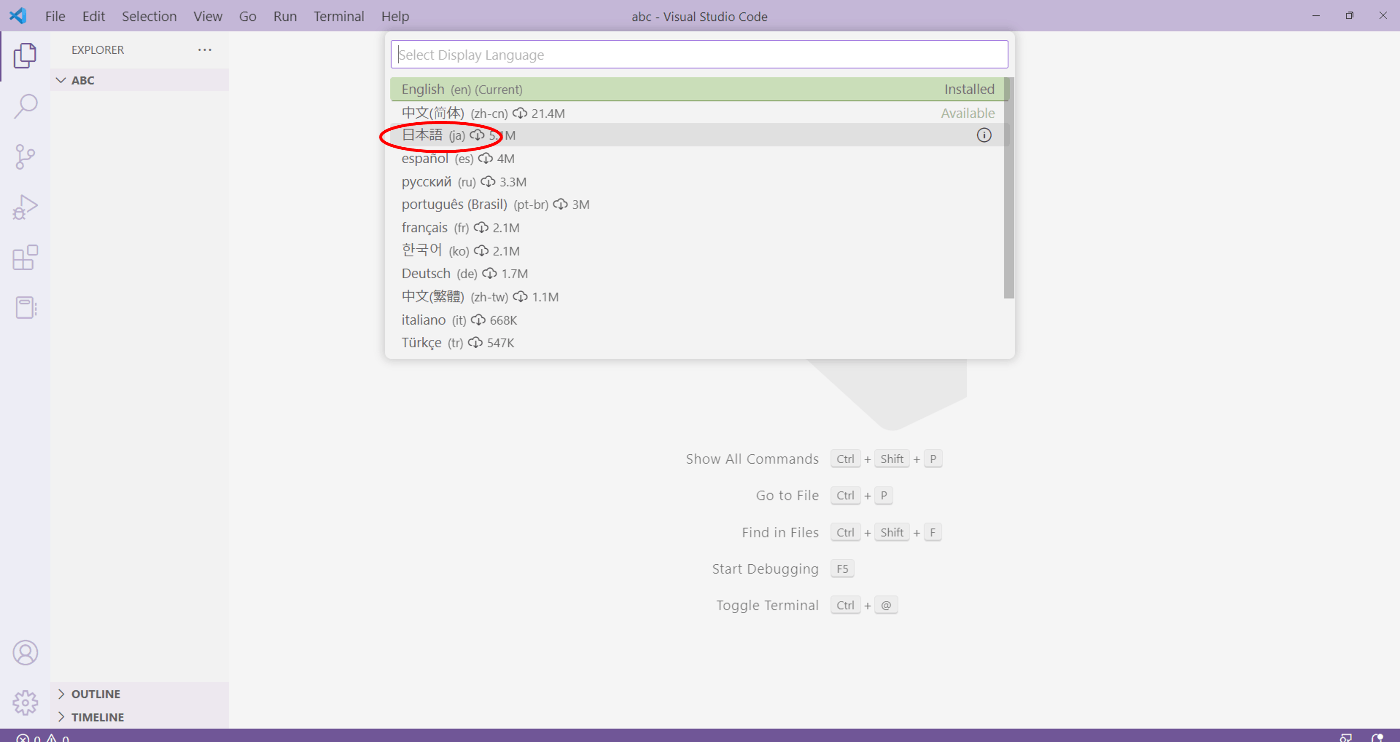The image size is (1400, 742).
Task: Expand the TIMELINE section
Action: pos(140,717)
